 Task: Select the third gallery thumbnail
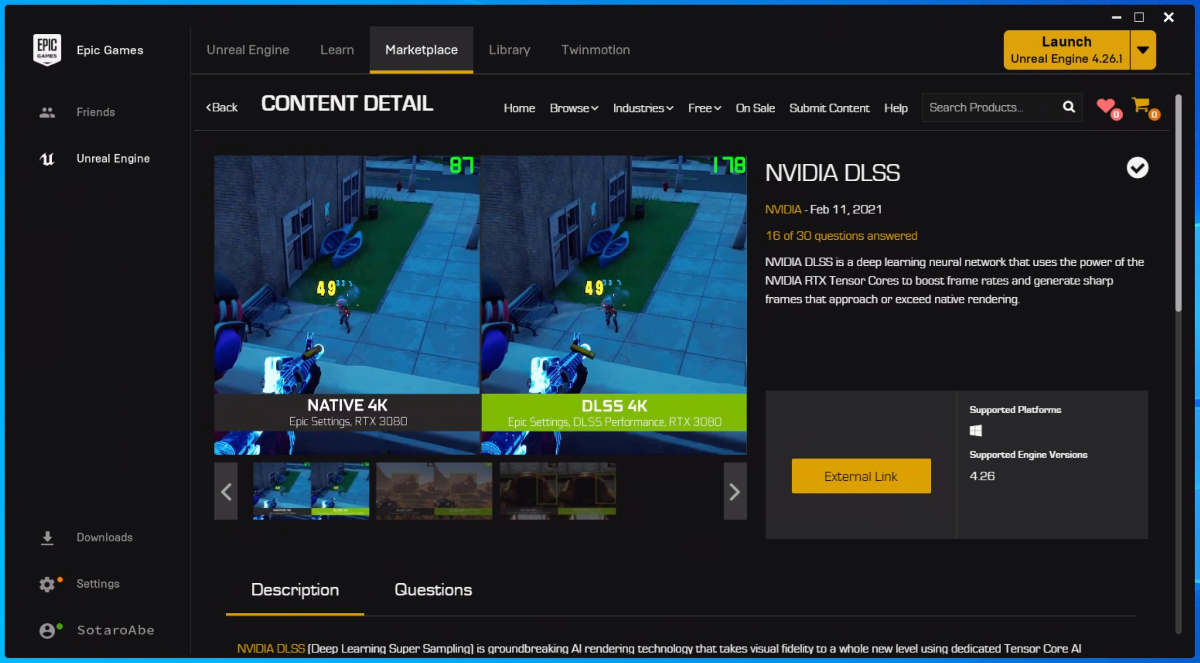point(558,490)
